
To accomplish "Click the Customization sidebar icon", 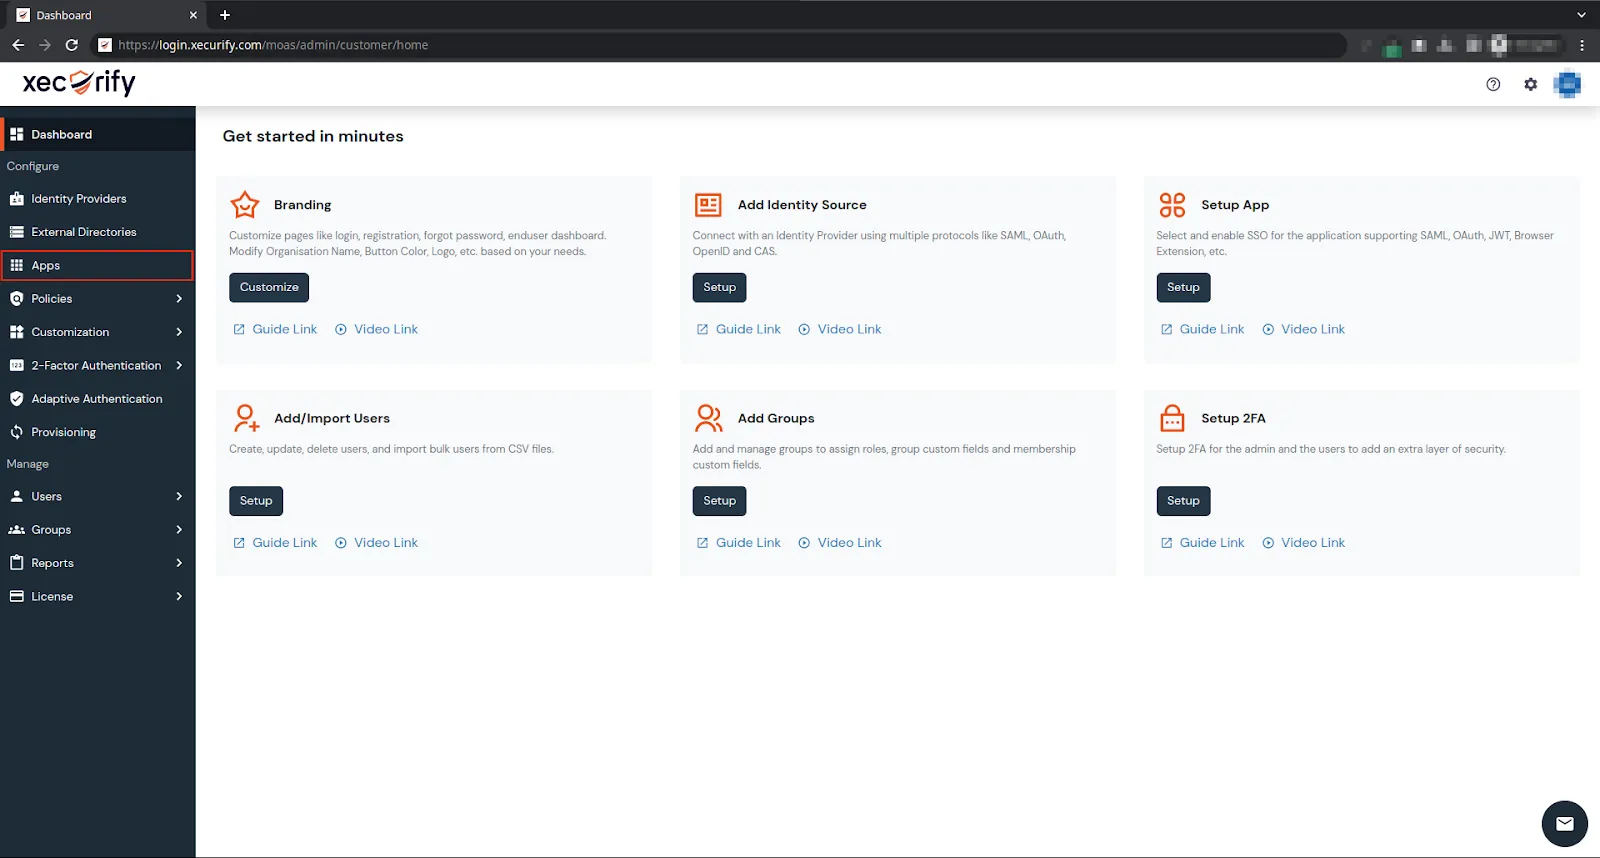I will pyautogui.click(x=17, y=332).
